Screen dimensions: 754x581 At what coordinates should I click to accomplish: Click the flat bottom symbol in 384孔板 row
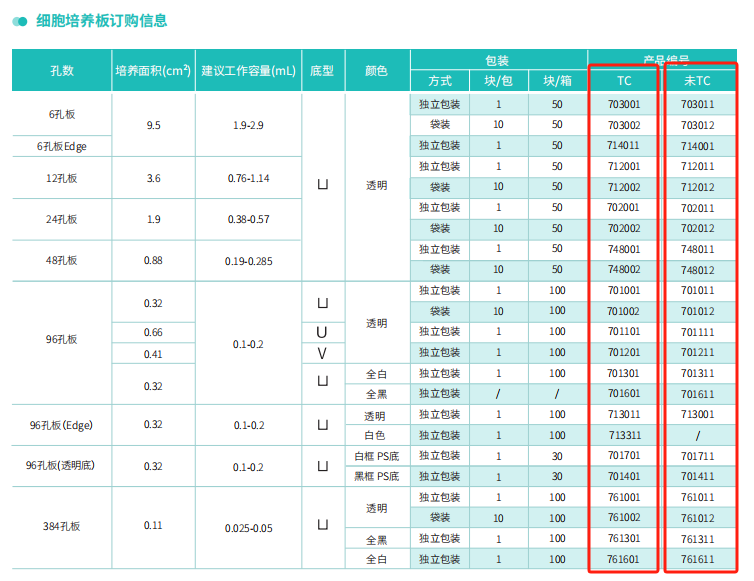point(322,525)
